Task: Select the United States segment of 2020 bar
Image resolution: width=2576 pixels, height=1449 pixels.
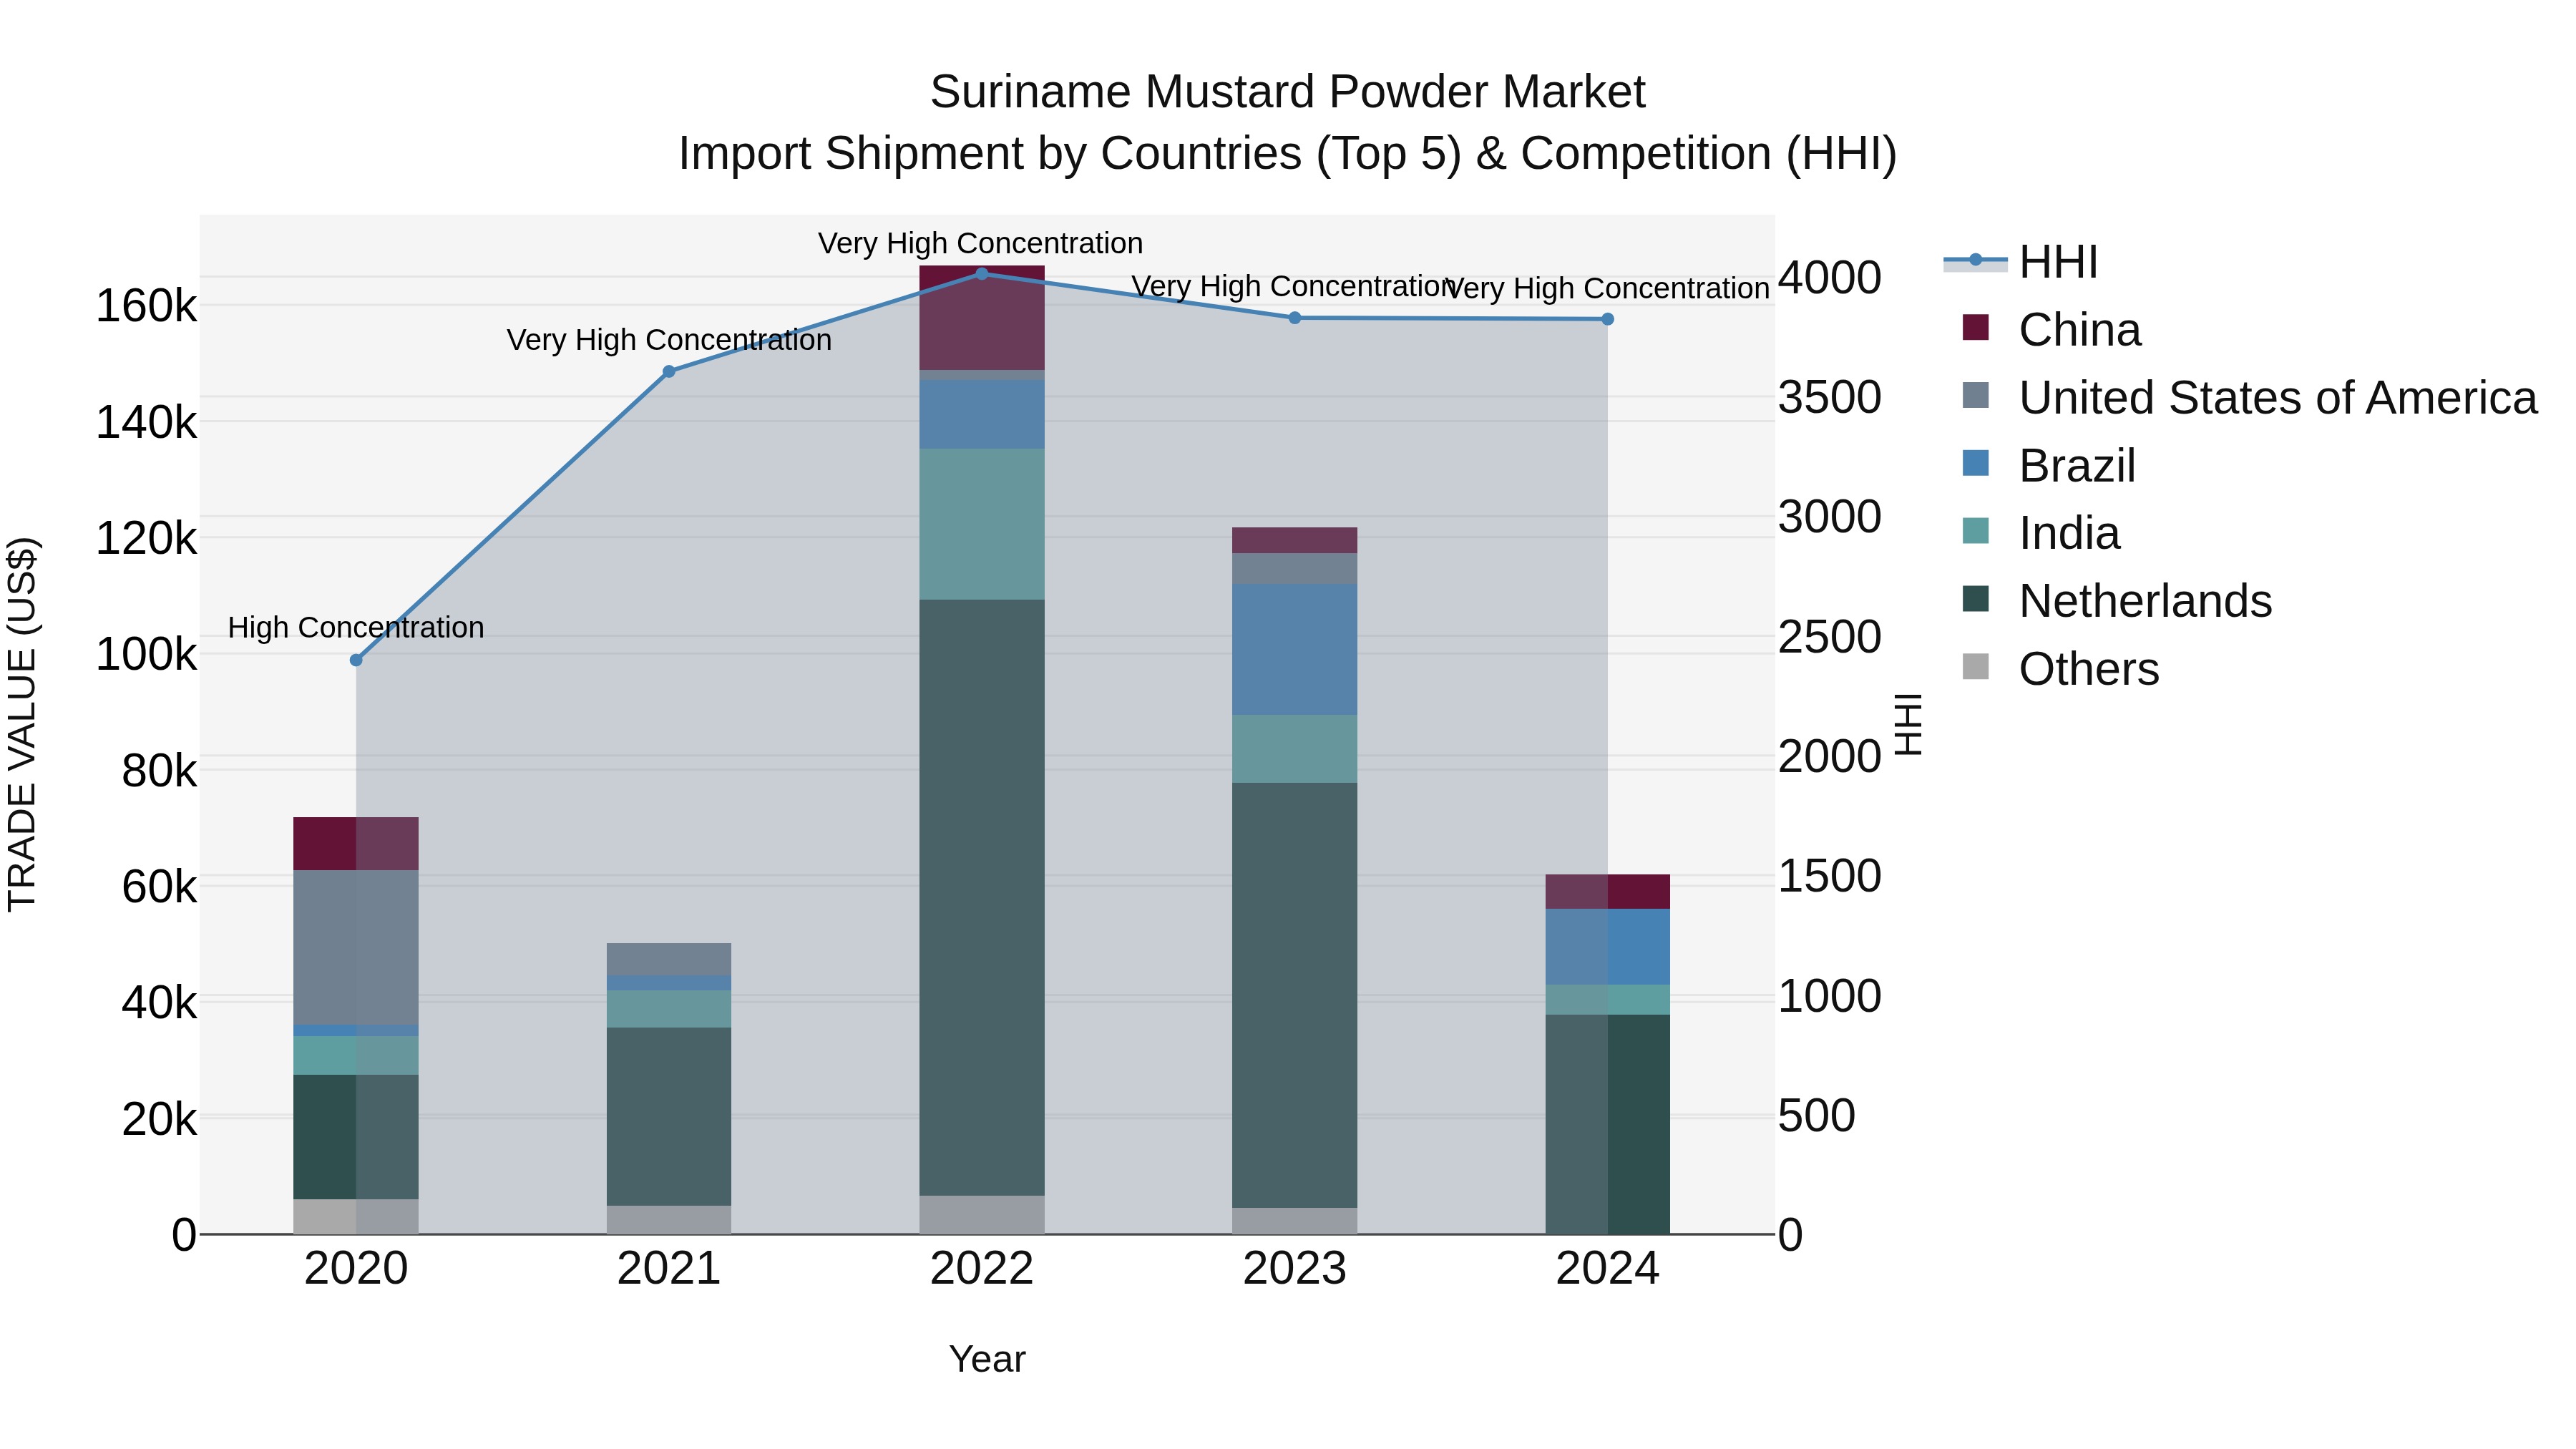Action: point(356,947)
